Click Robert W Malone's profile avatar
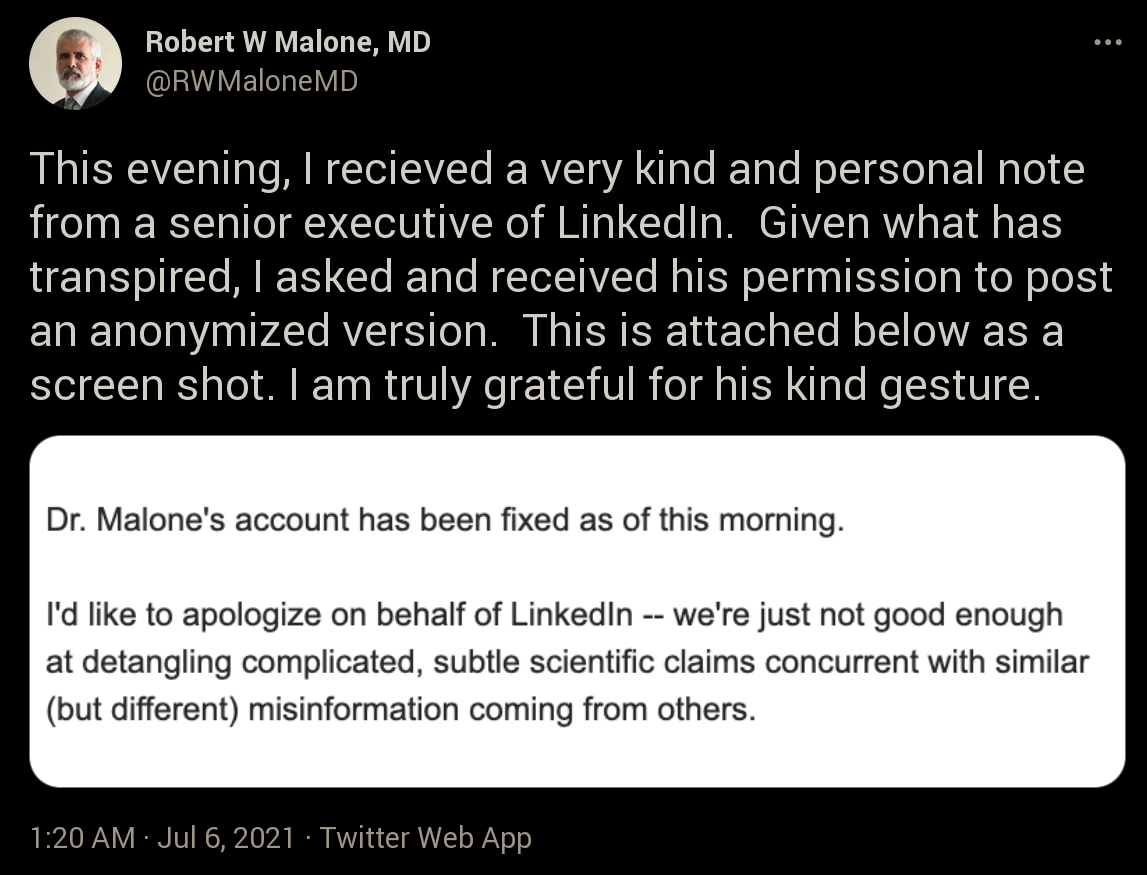 click(x=75, y=64)
